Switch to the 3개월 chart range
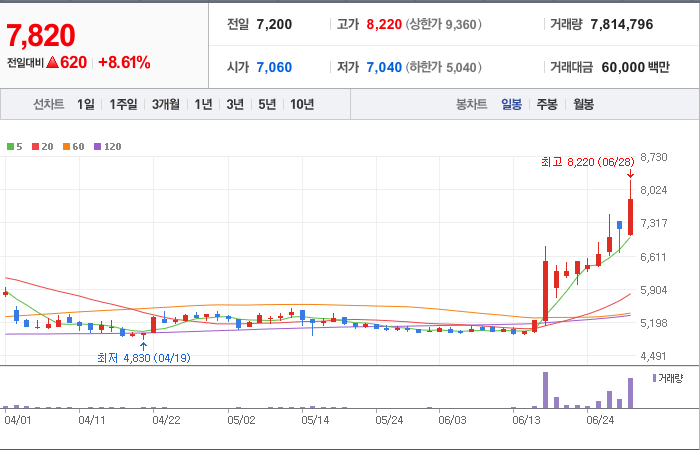700x450 pixels. pos(166,104)
